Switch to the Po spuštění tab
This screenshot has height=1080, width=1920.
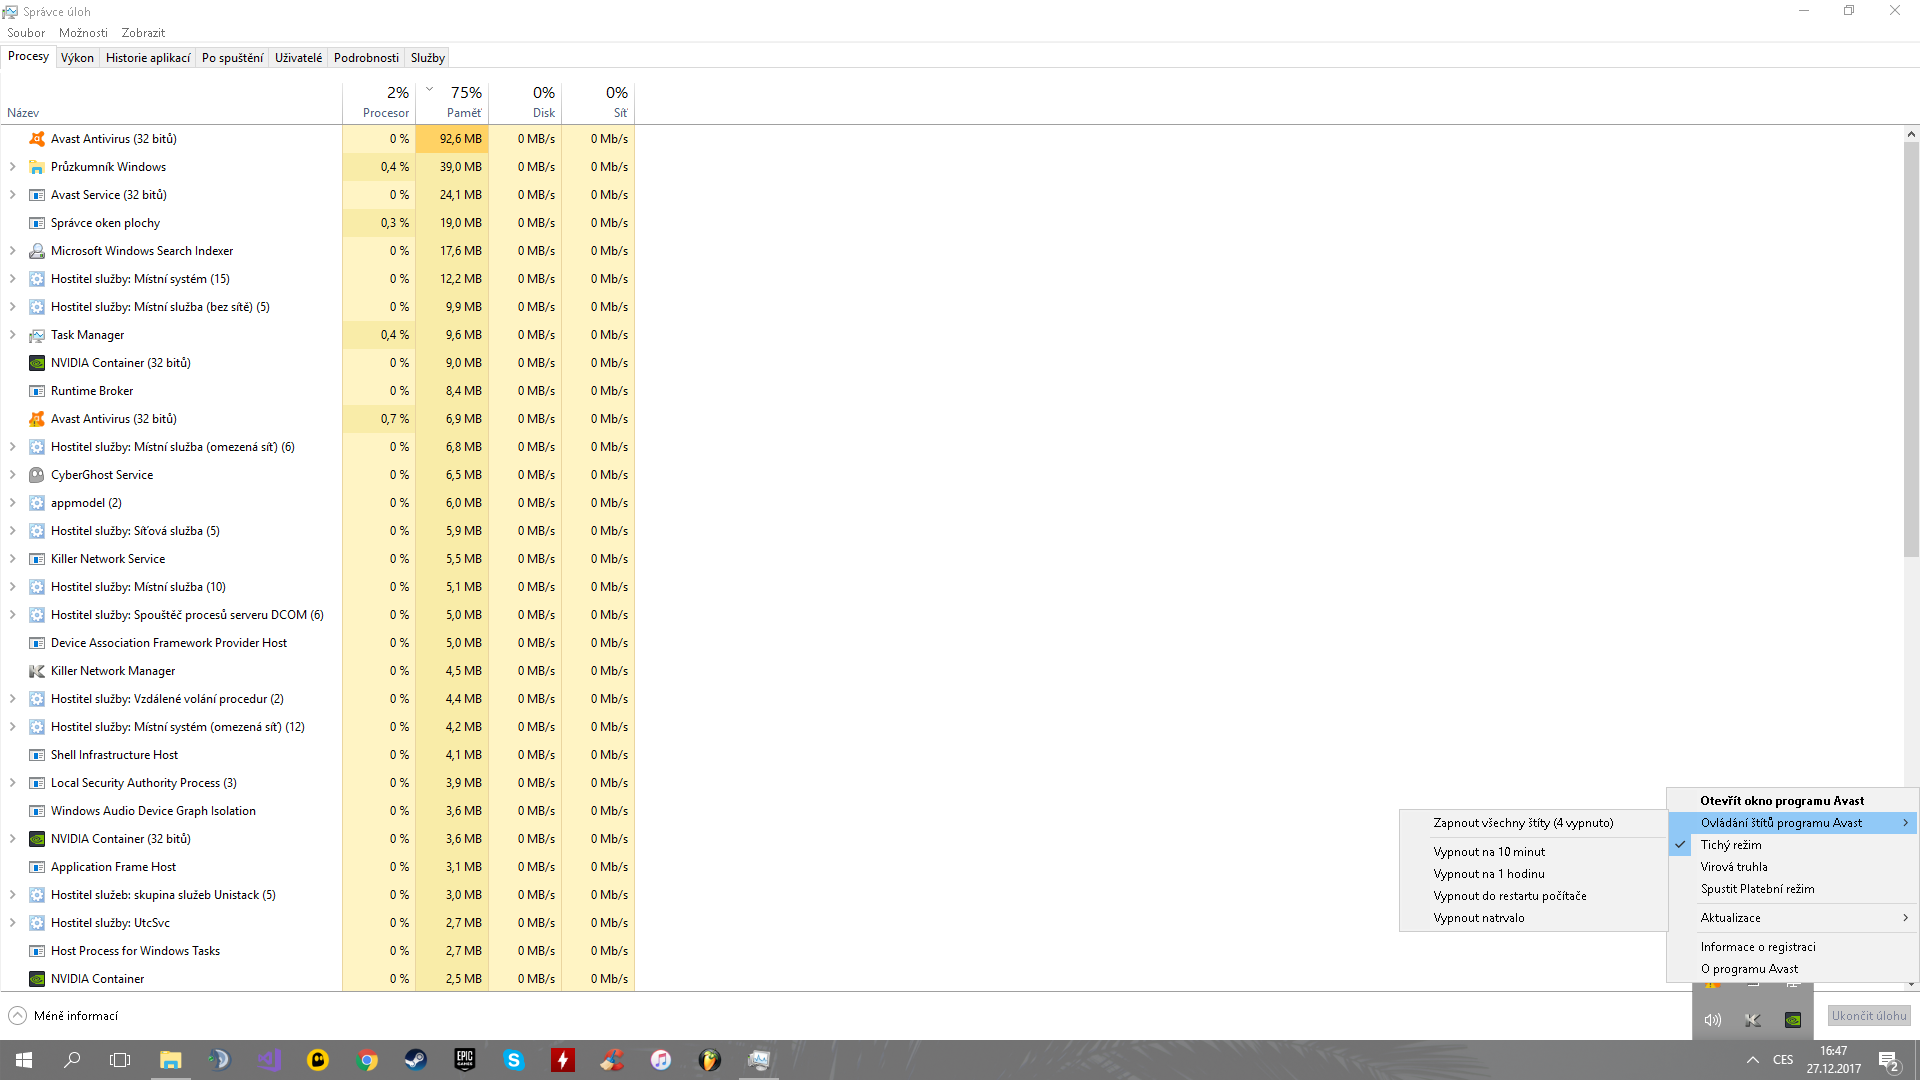point(232,58)
